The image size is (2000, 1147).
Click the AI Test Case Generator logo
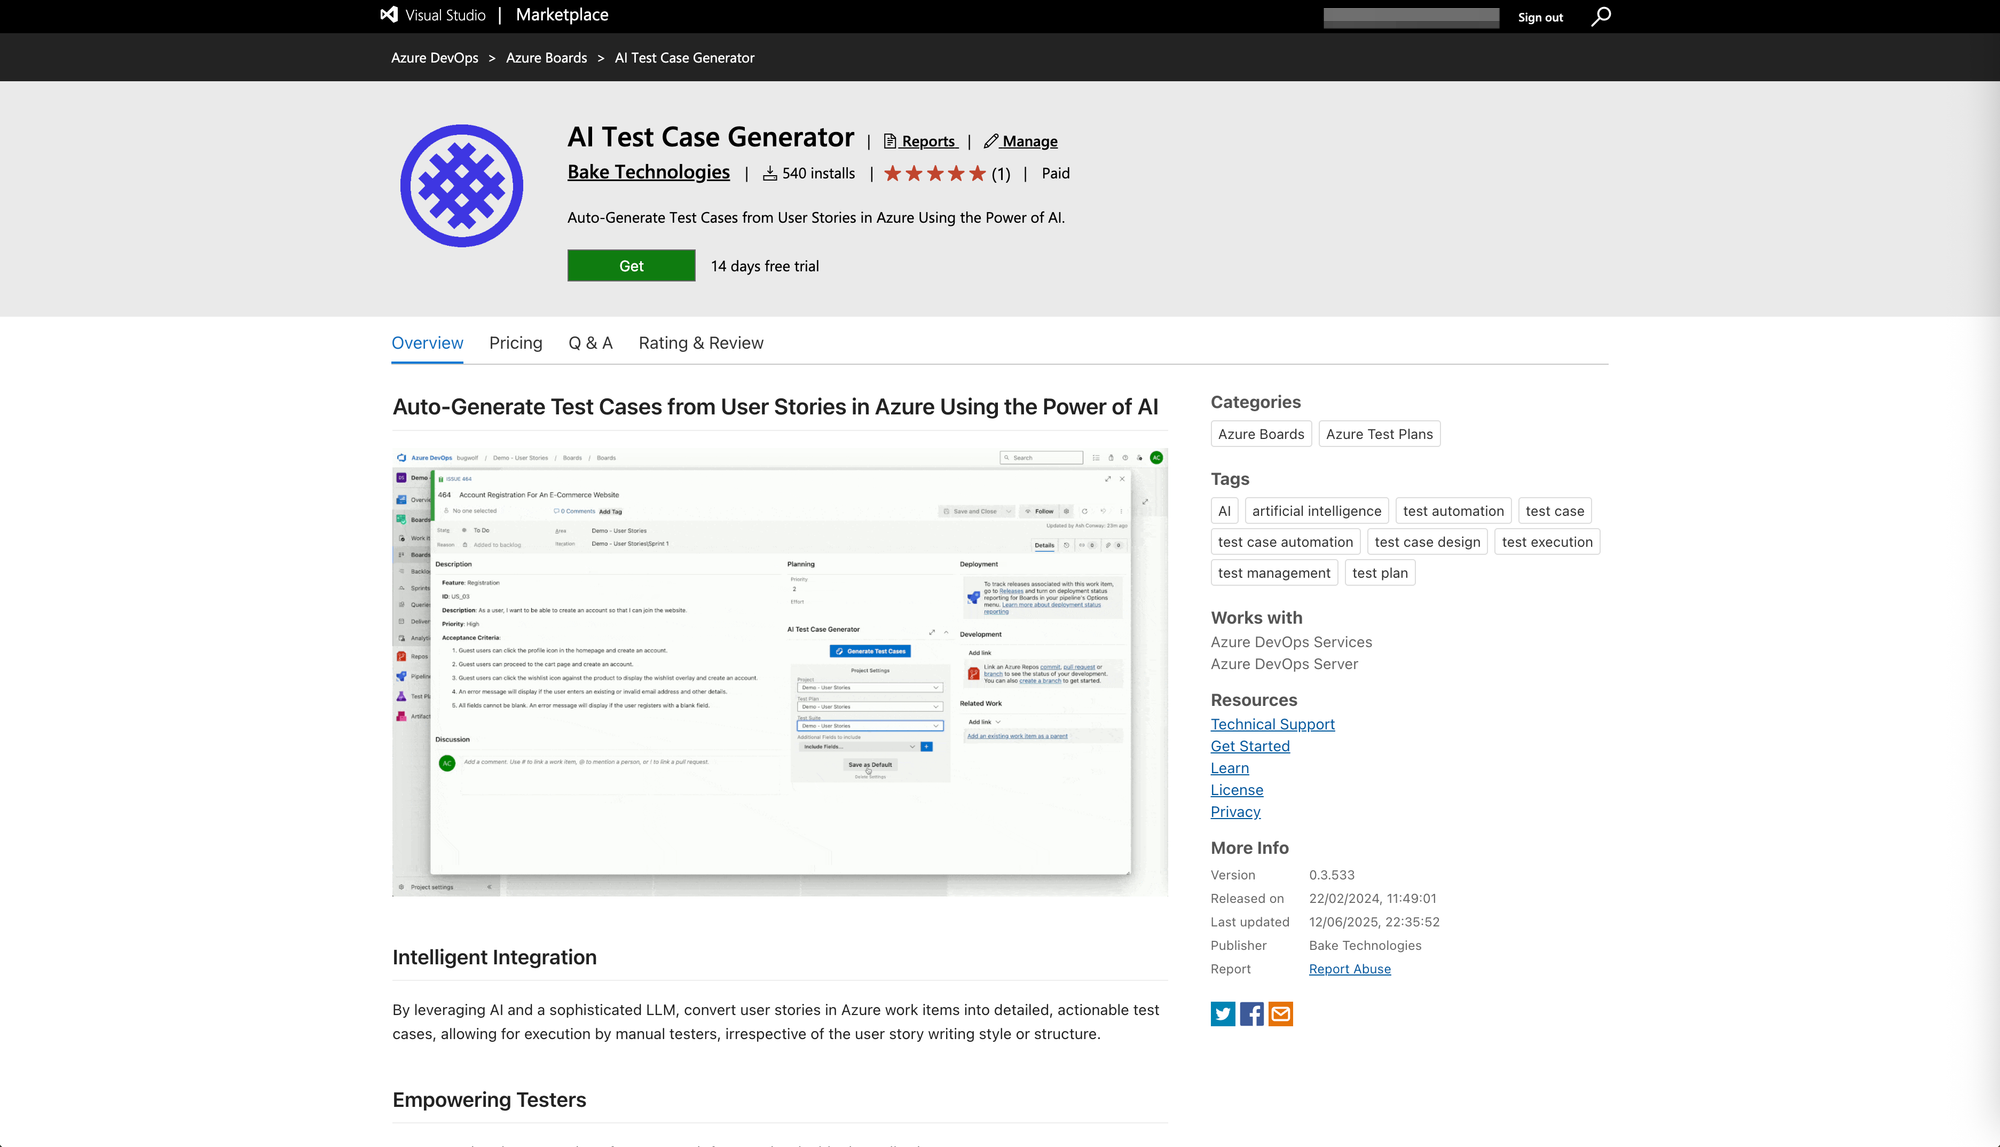(x=461, y=186)
